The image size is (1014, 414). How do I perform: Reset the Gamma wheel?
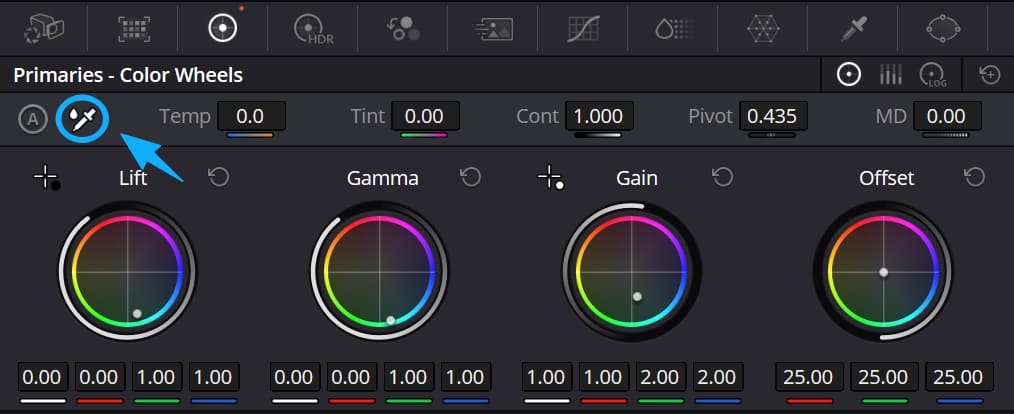[471, 177]
